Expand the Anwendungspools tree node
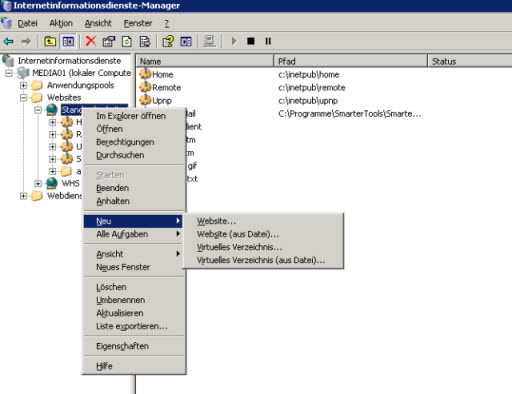512x394 pixels. coord(23,85)
